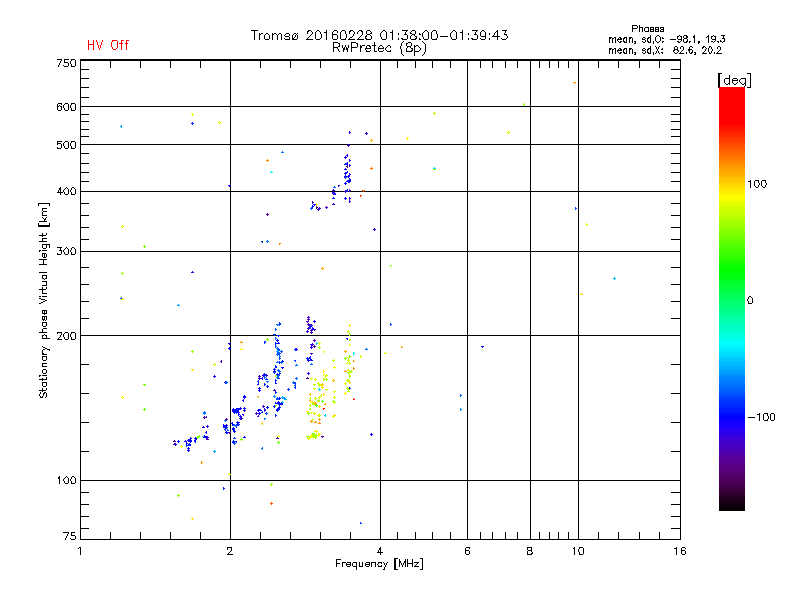Click the colorbar tick label '-100'
The image size is (800, 600).
coord(761,417)
